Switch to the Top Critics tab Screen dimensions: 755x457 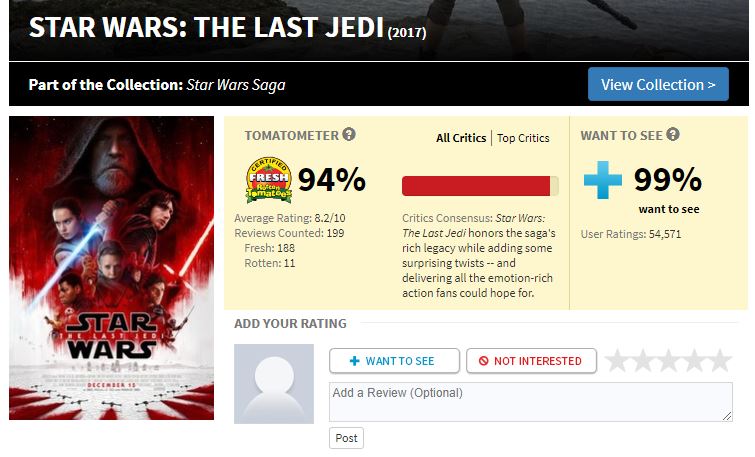pos(523,138)
